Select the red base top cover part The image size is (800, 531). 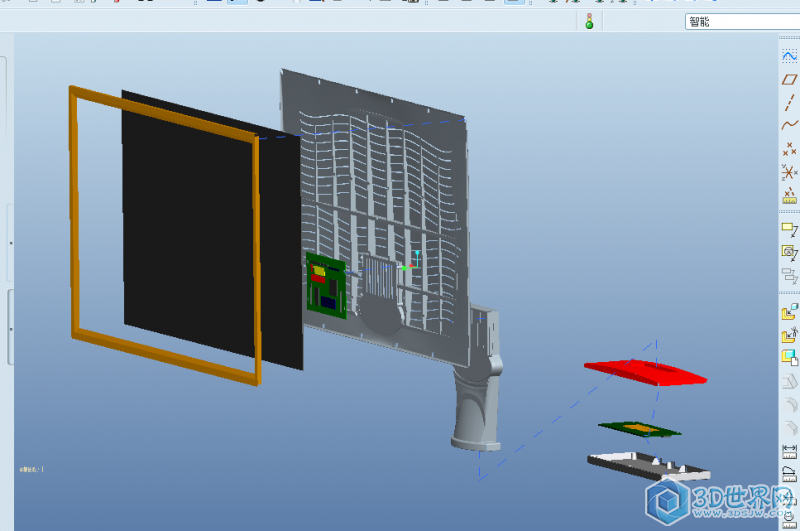tap(645, 372)
